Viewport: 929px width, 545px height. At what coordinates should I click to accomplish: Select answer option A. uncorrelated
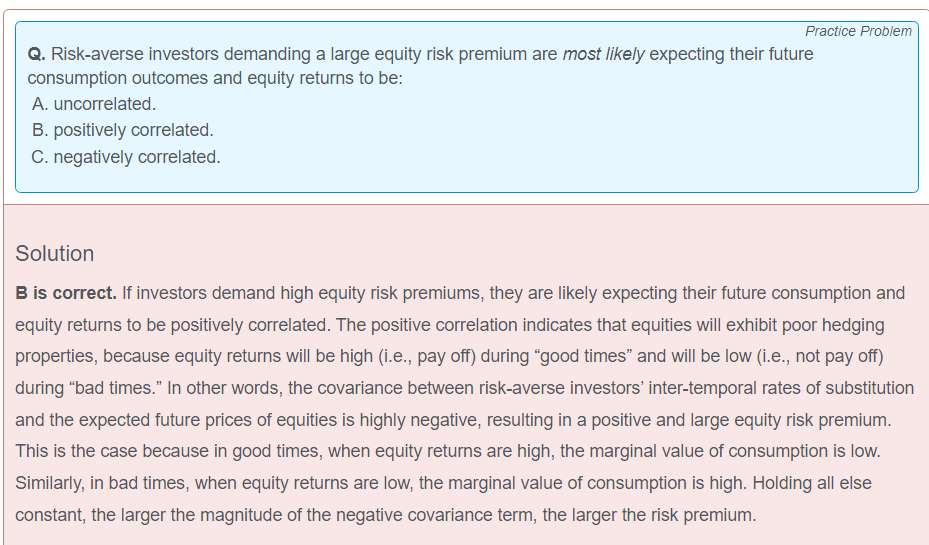pos(94,104)
